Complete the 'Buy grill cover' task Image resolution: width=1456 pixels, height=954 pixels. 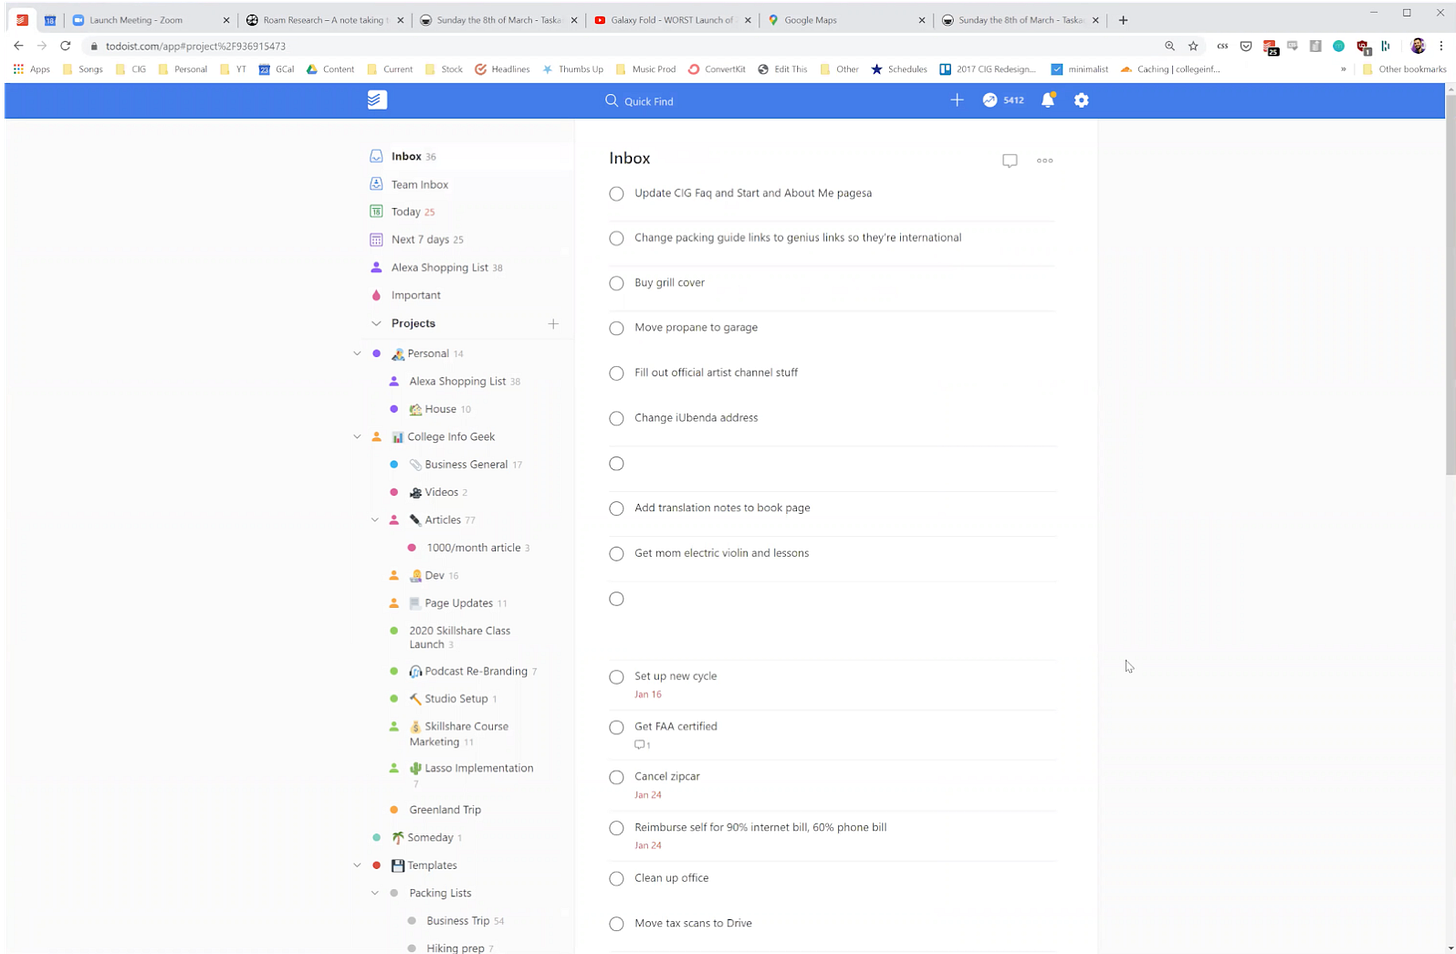tap(617, 283)
